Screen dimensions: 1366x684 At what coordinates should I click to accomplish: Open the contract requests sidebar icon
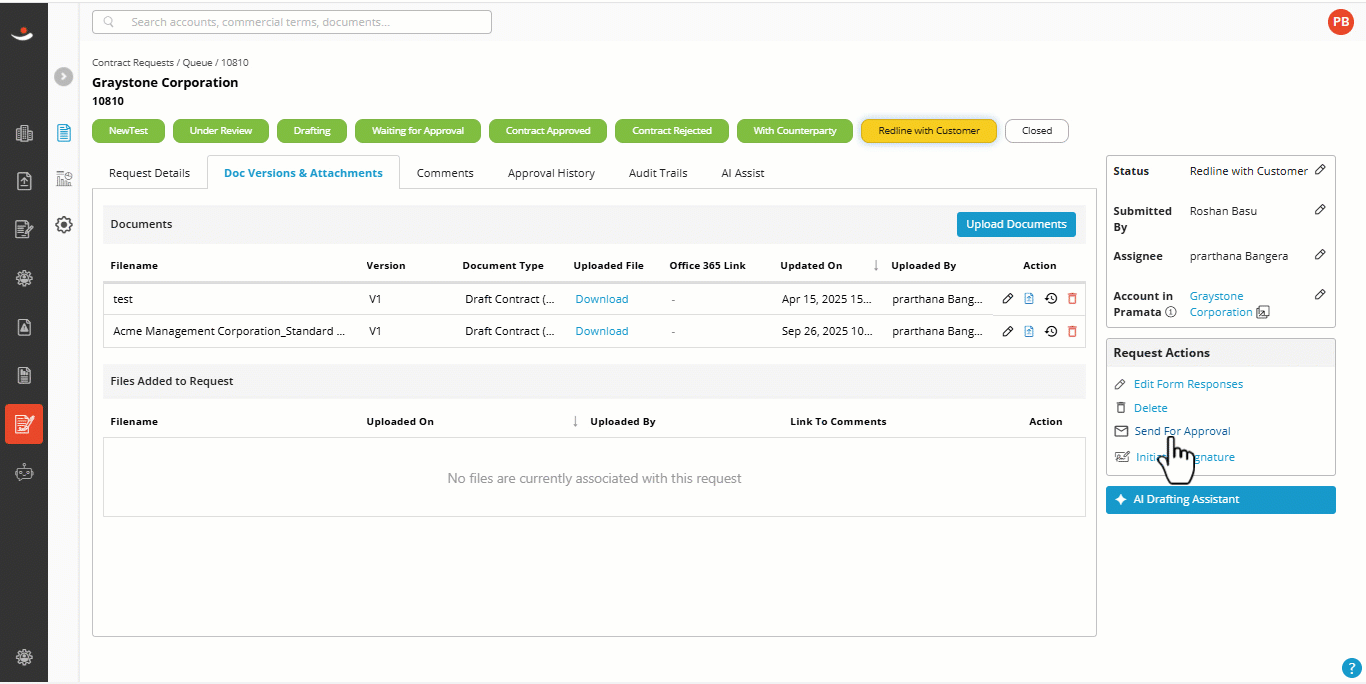pos(24,424)
